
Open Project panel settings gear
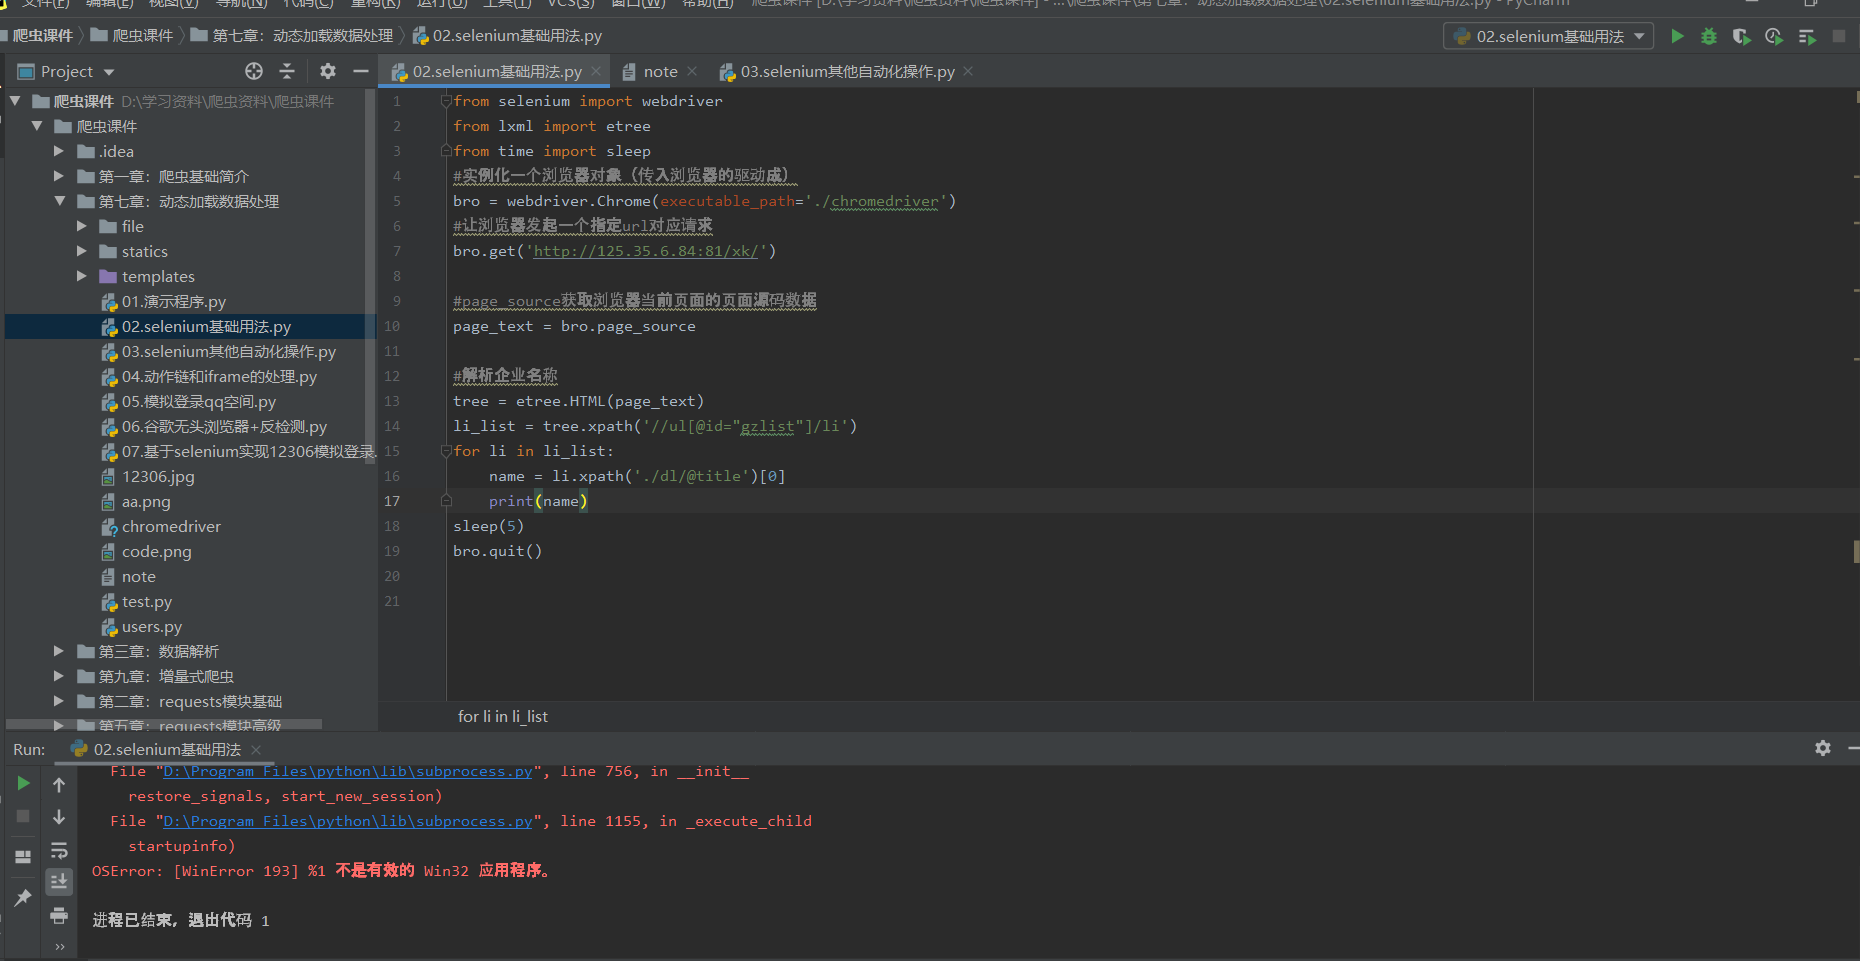click(327, 71)
